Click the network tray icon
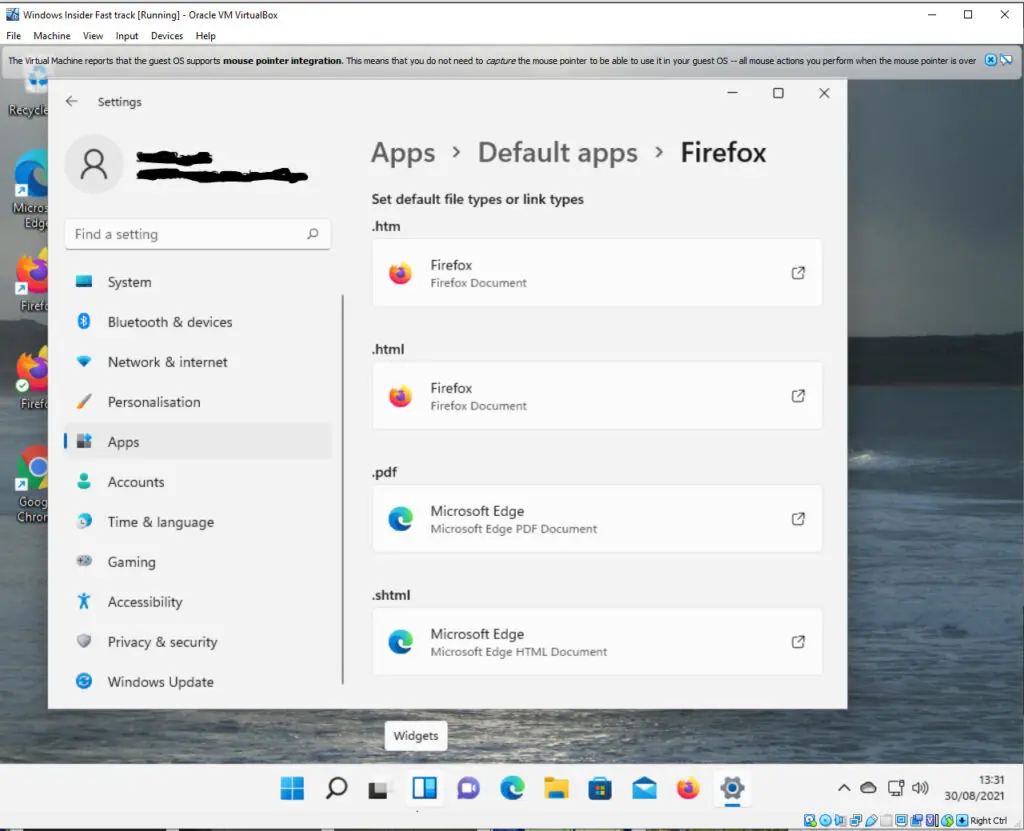 895,788
